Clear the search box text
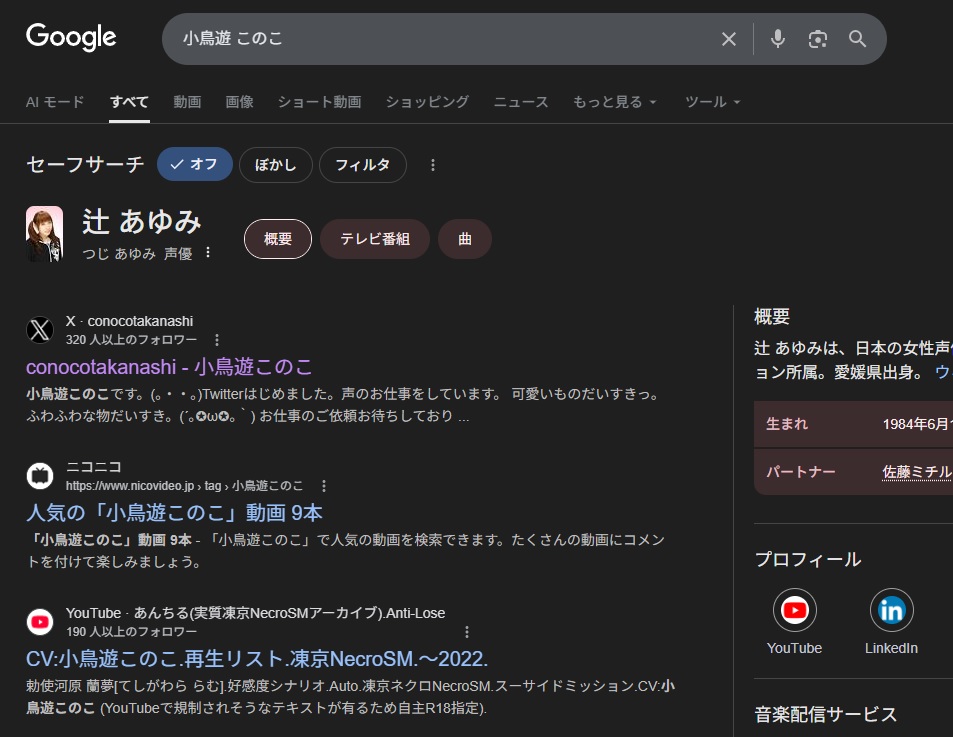The height and width of the screenshot is (737, 953). pos(729,39)
